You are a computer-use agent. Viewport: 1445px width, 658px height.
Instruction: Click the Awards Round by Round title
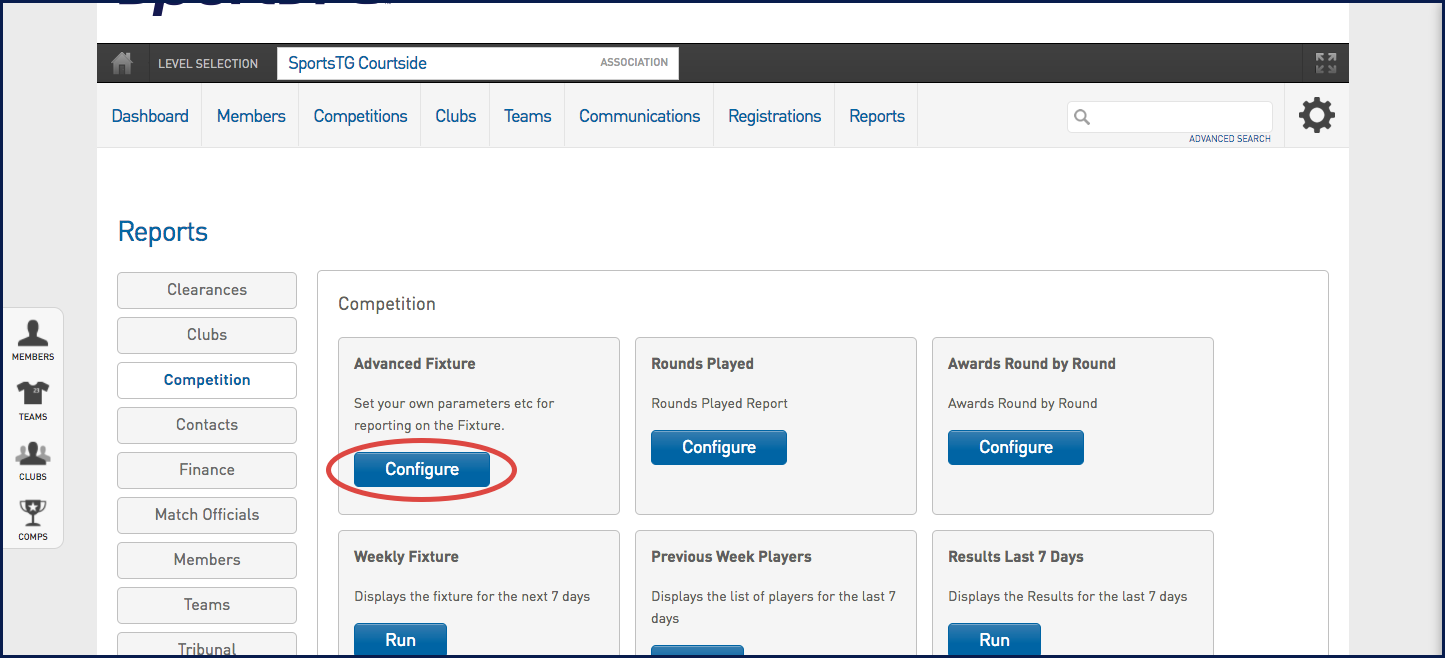1032,364
